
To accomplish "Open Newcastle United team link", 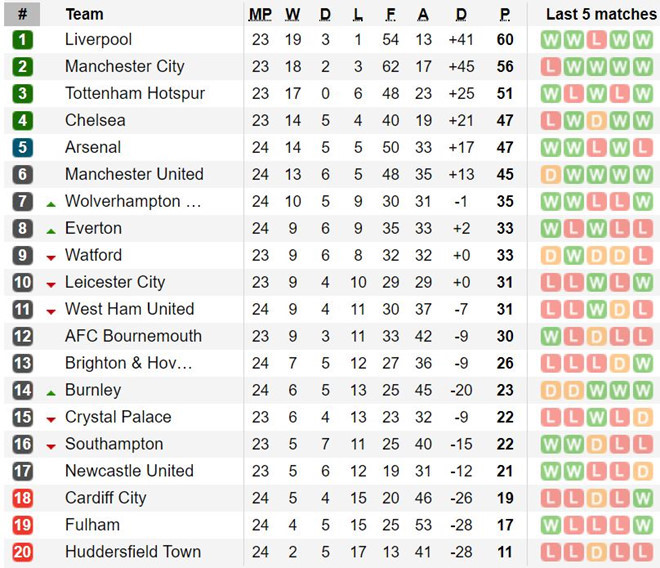I will [129, 471].
